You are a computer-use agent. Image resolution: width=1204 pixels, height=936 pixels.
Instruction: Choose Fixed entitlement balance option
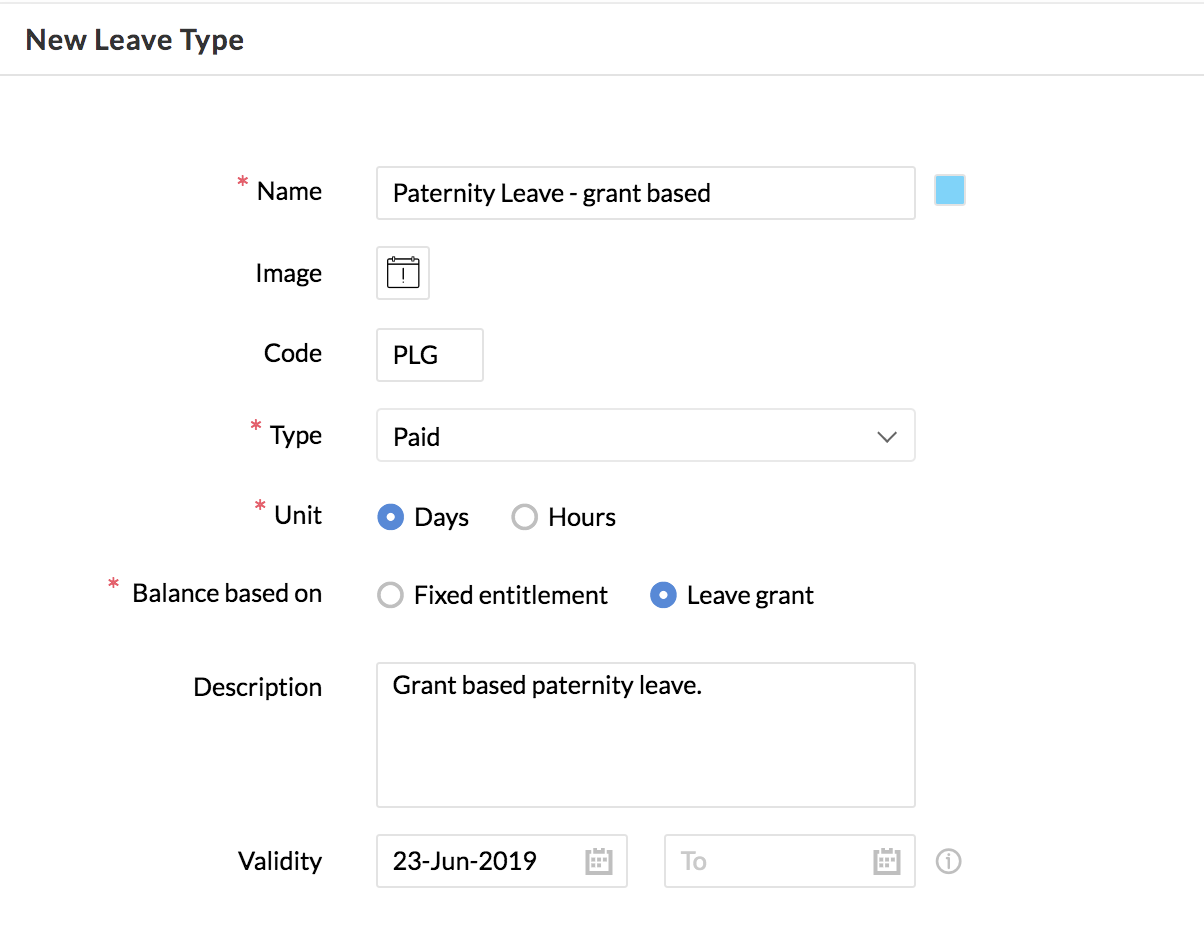[390, 596]
